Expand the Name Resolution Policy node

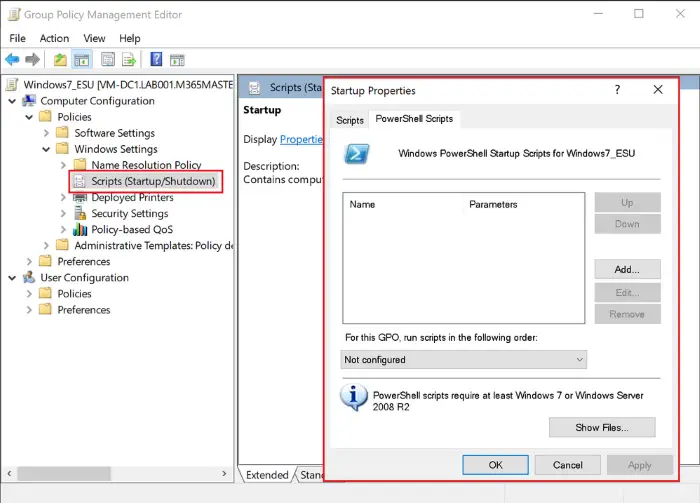(63, 165)
